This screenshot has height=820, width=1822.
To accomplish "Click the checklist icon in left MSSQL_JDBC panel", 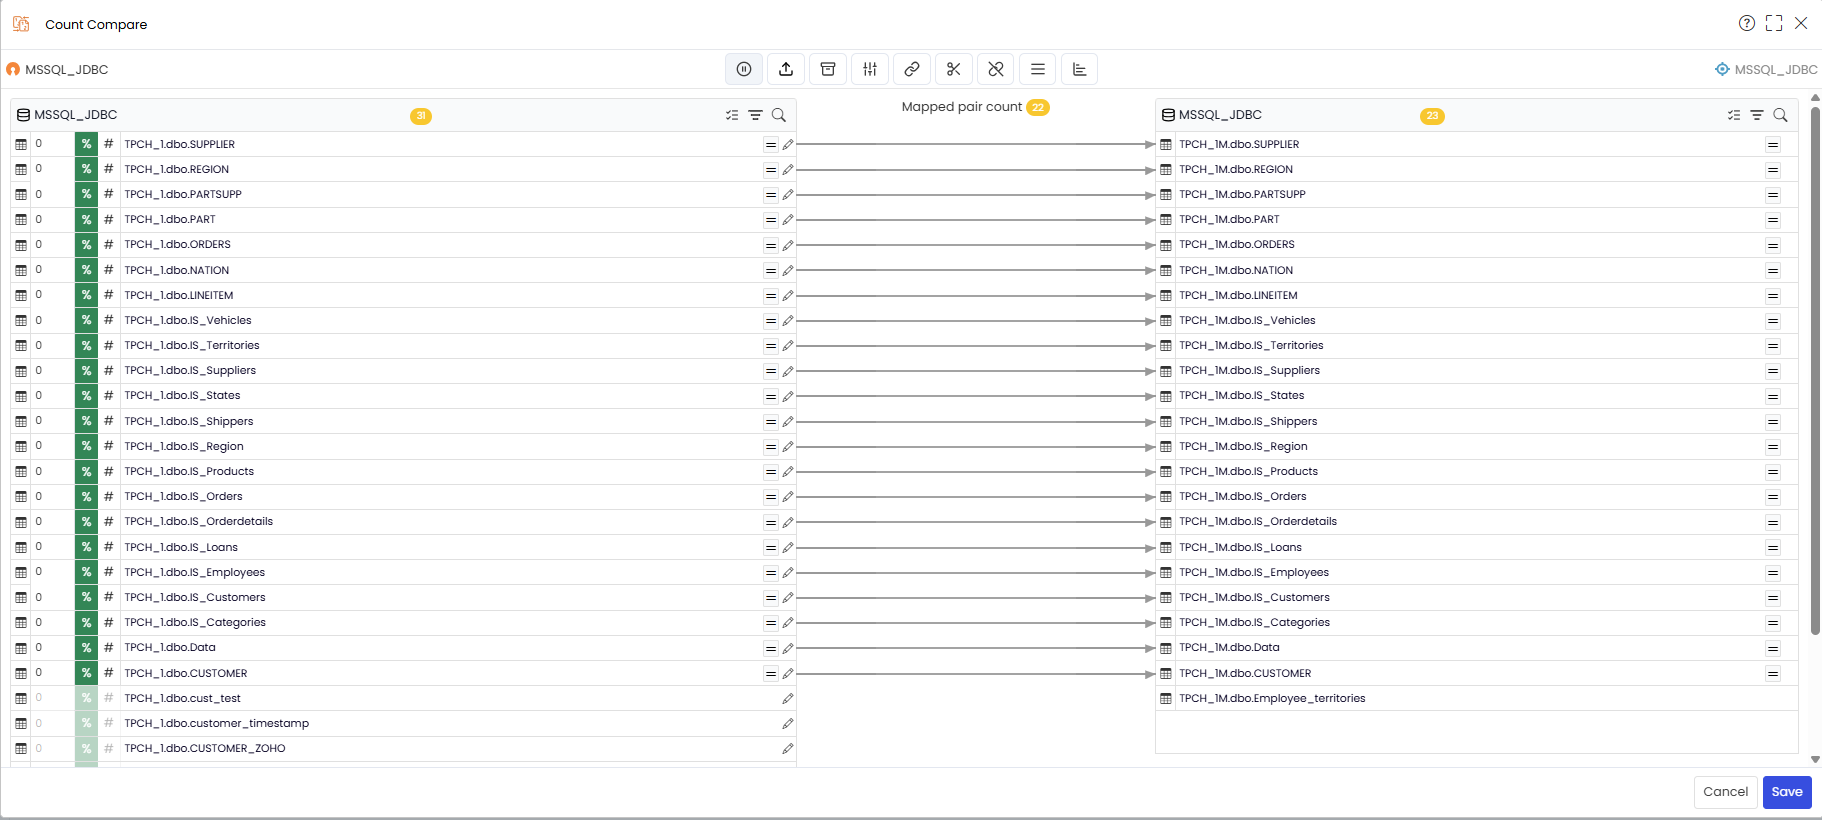I will 732,115.
